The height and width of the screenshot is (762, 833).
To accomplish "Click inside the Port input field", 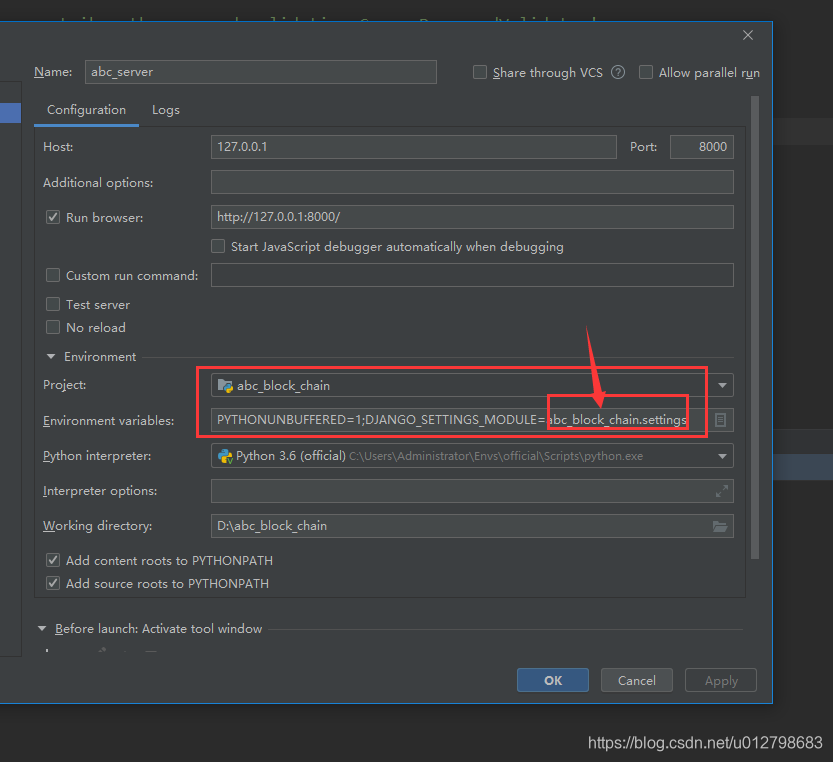I will (x=701, y=146).
